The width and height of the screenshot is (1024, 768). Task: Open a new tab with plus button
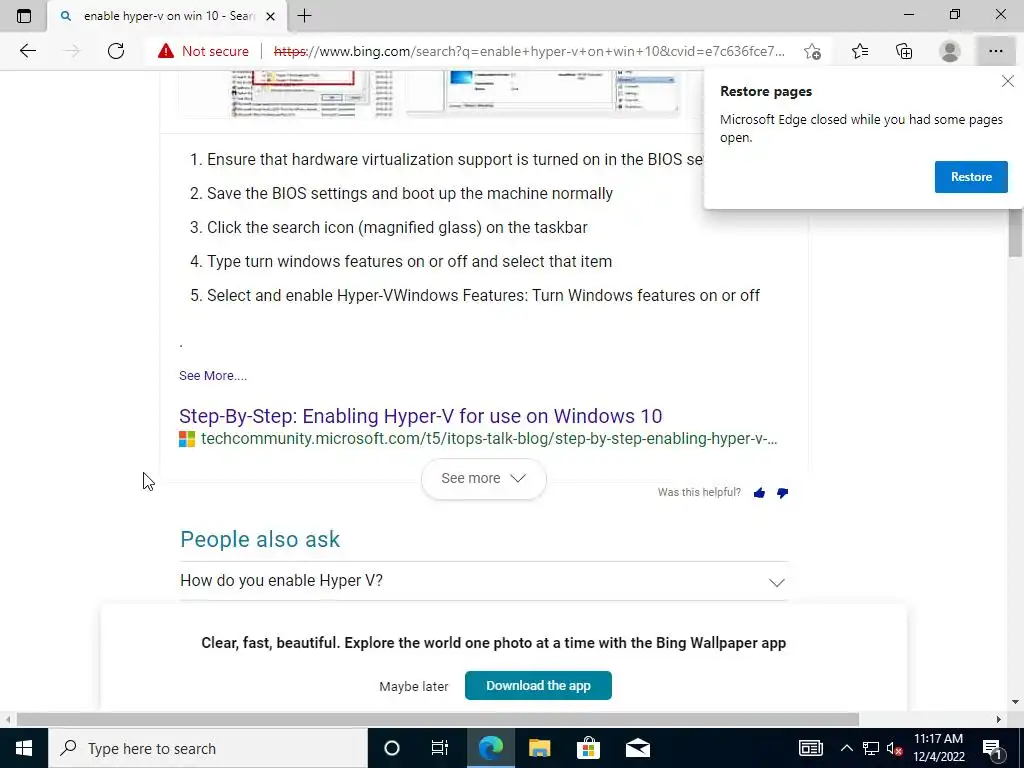[x=304, y=16]
